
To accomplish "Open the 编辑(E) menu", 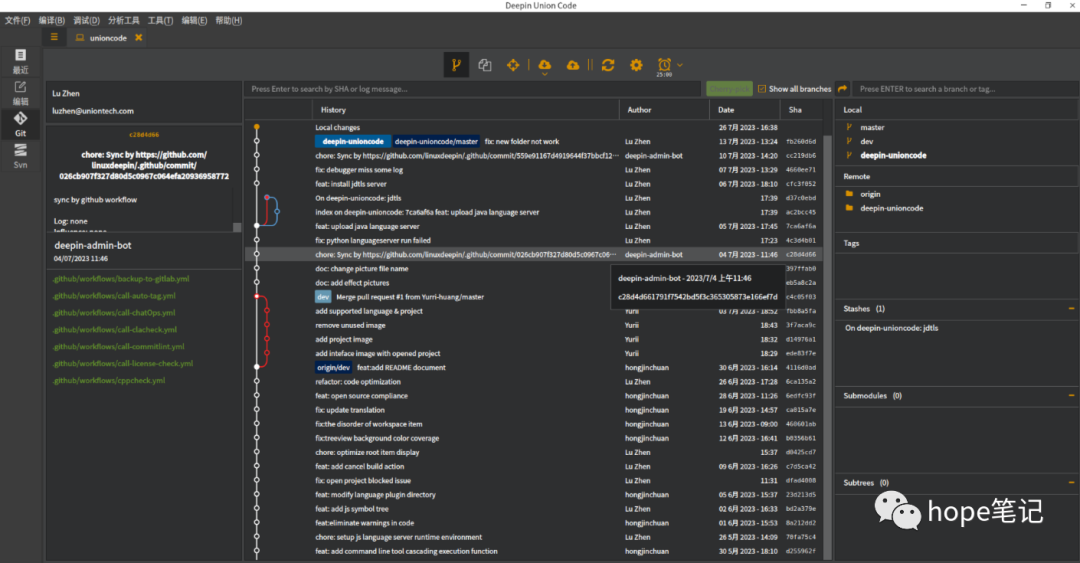I will pyautogui.click(x=194, y=21).
